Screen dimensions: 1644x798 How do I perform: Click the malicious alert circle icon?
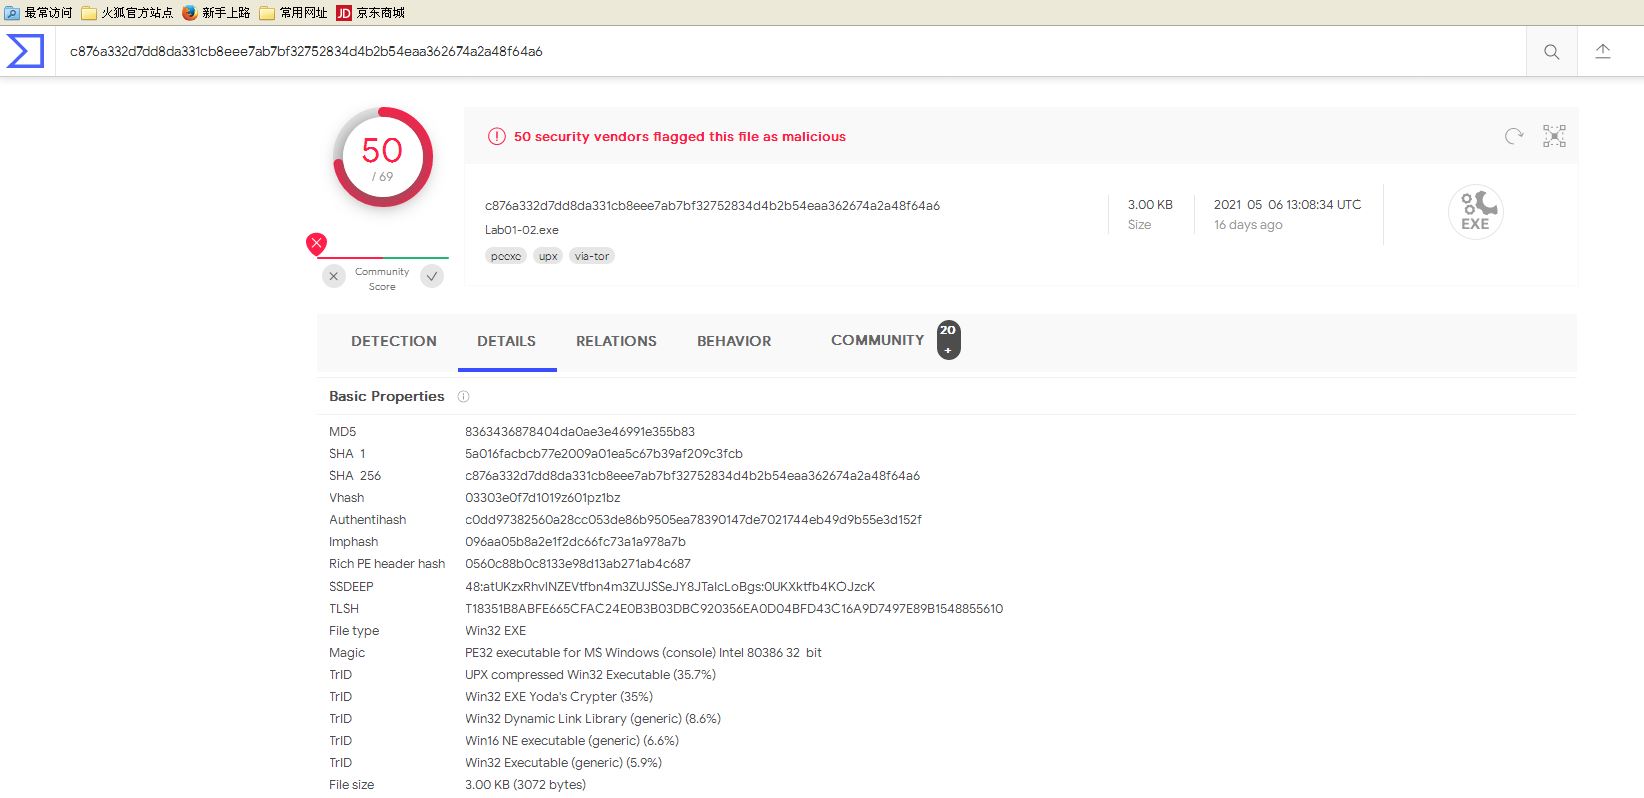tap(496, 136)
